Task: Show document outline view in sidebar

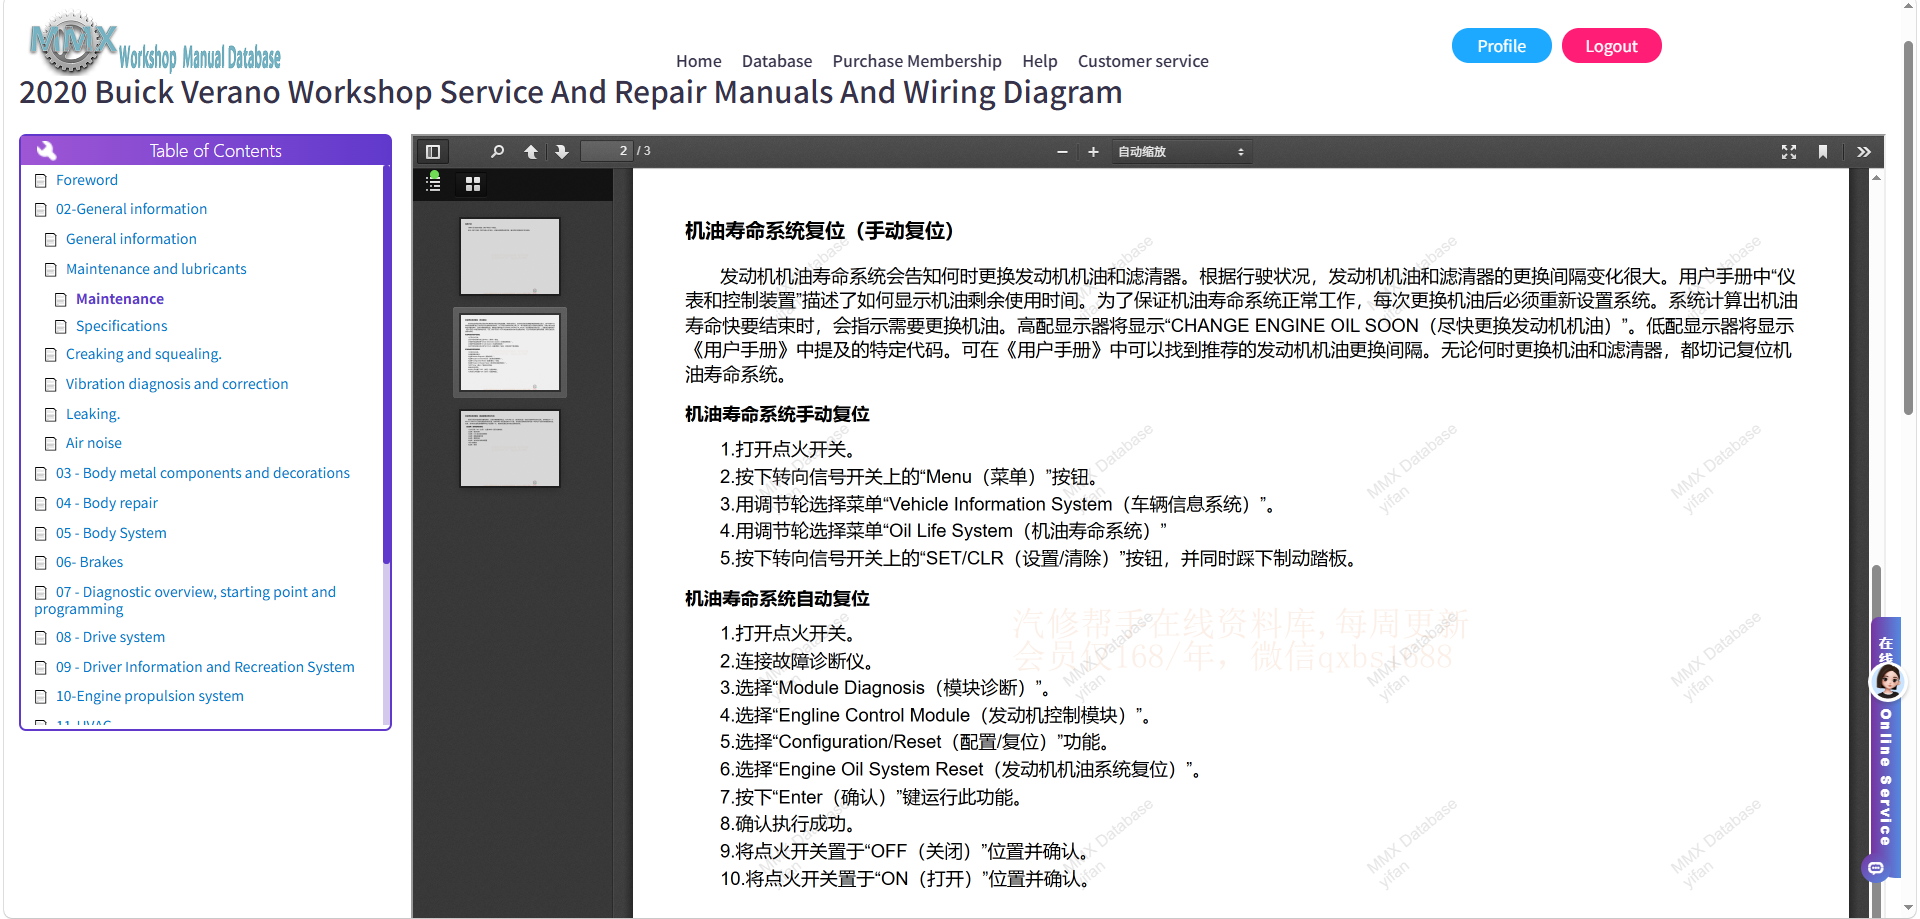Action: point(434,183)
